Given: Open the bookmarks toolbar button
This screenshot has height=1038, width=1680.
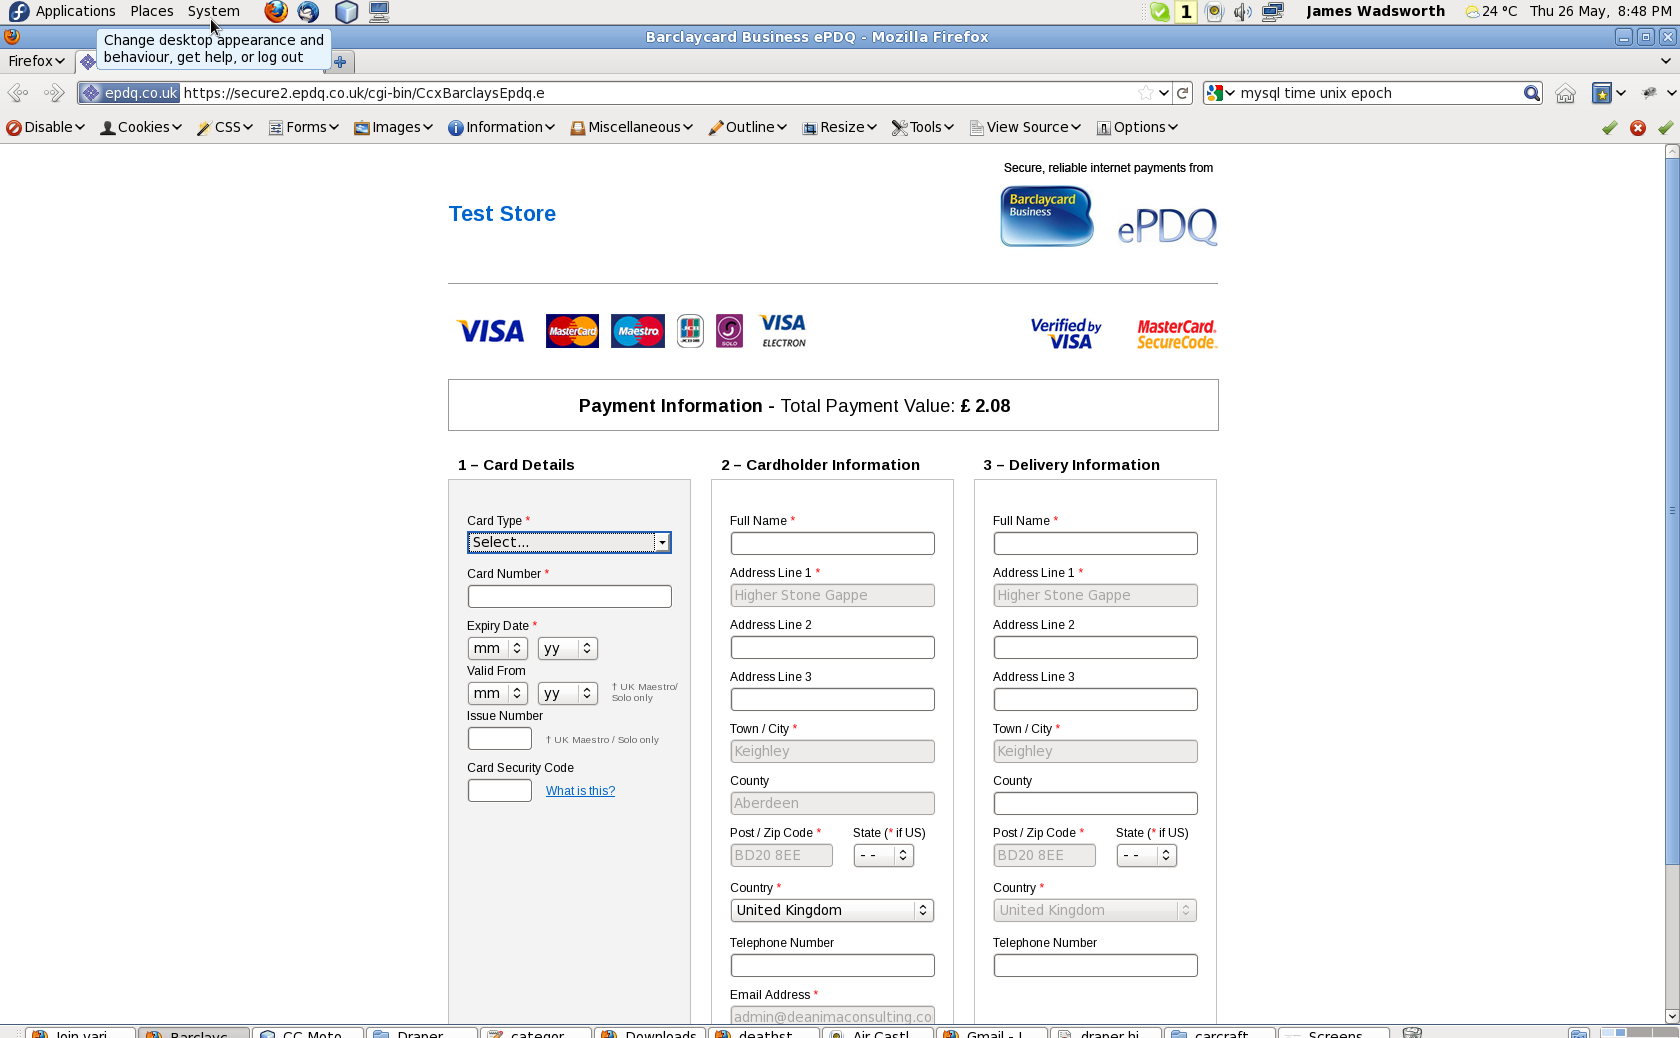Looking at the screenshot, I should point(1602,93).
